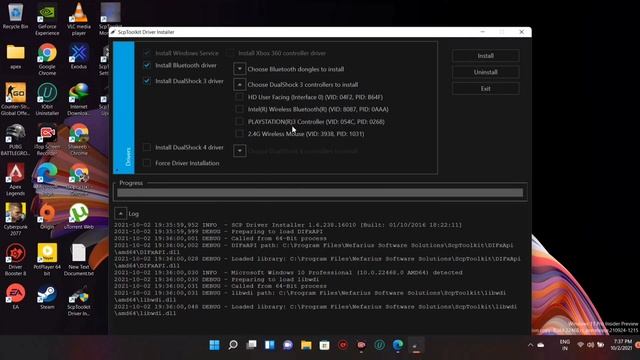Enable Install DualShock 4 driver
Screen dimensions: 640x360
point(147,147)
